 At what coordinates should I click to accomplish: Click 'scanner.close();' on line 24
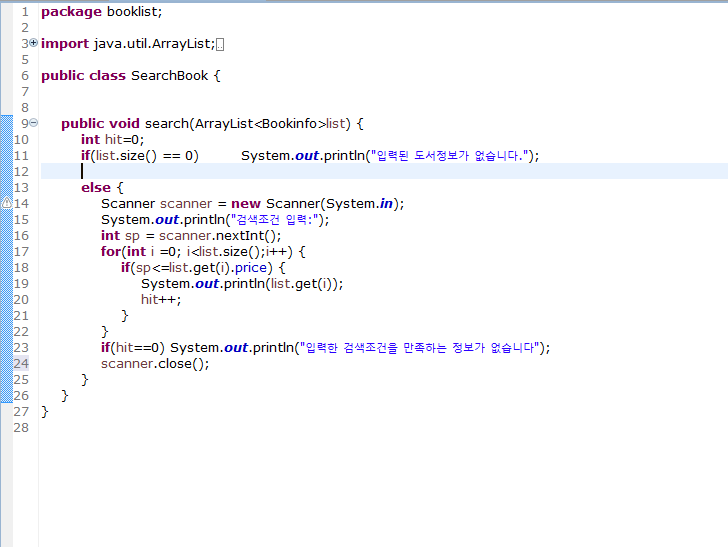[155, 364]
